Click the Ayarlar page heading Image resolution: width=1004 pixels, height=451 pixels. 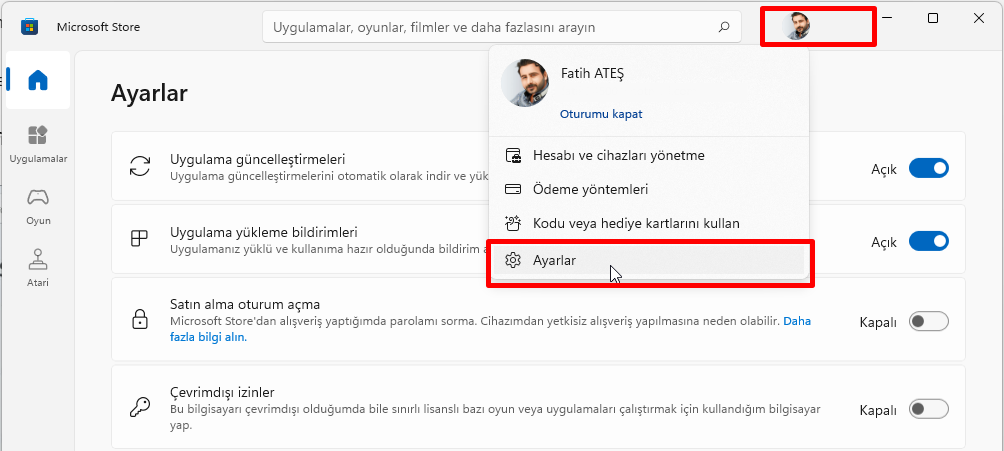point(149,93)
